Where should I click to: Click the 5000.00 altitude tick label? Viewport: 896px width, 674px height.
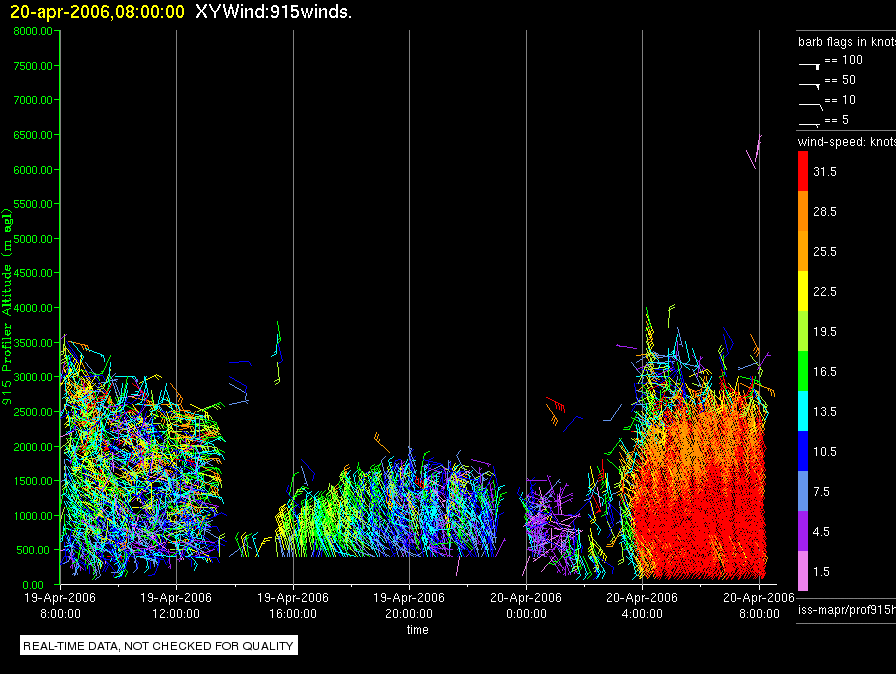click(x=33, y=239)
